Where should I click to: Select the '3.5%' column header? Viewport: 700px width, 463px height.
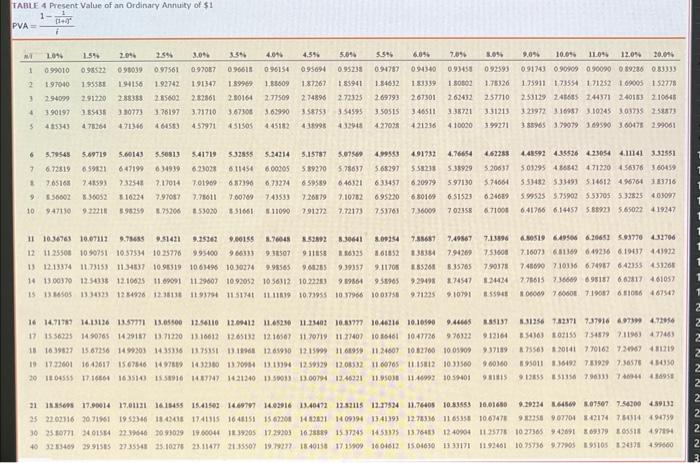coord(238,55)
